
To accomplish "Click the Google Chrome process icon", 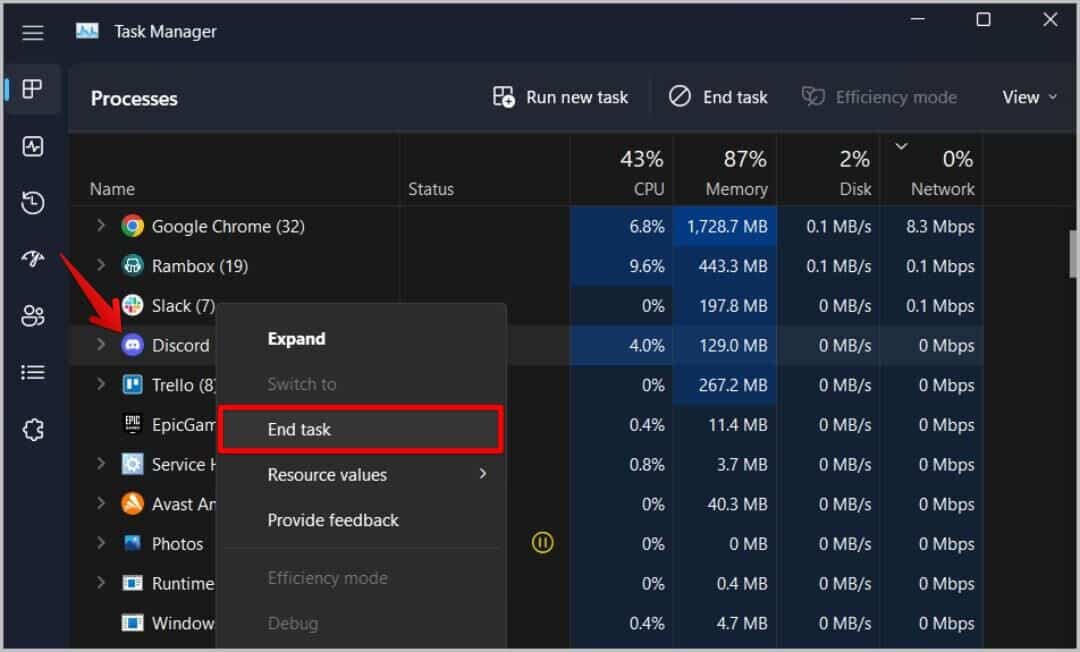I will 132,226.
